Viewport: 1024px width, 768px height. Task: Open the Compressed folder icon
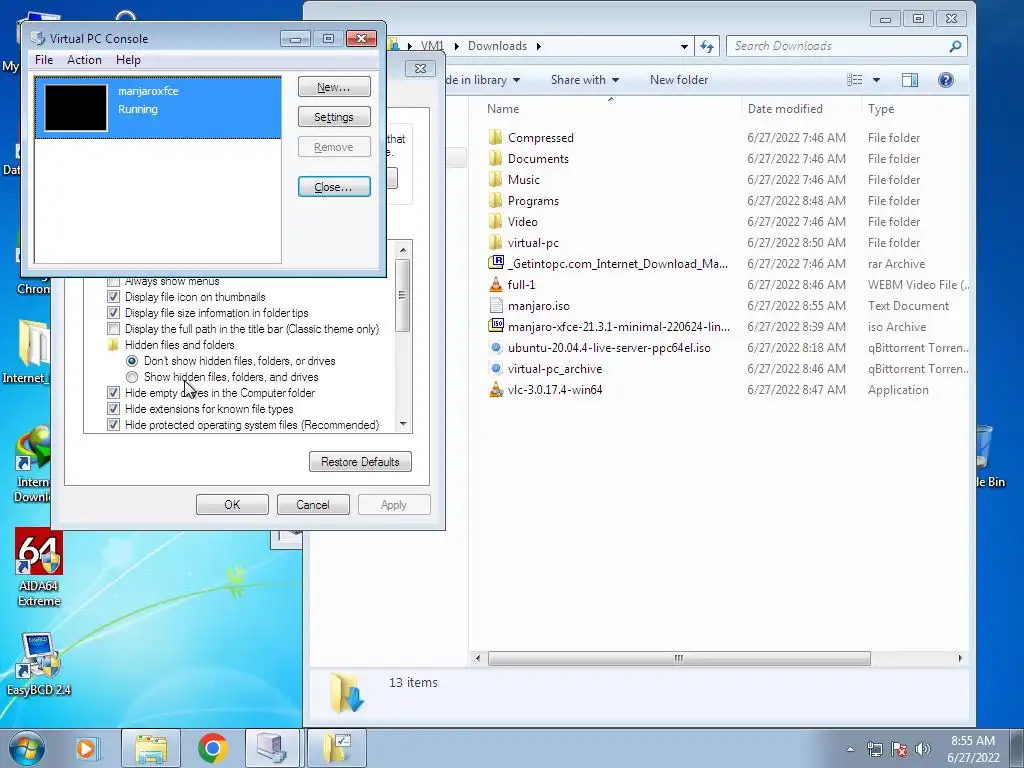point(496,138)
